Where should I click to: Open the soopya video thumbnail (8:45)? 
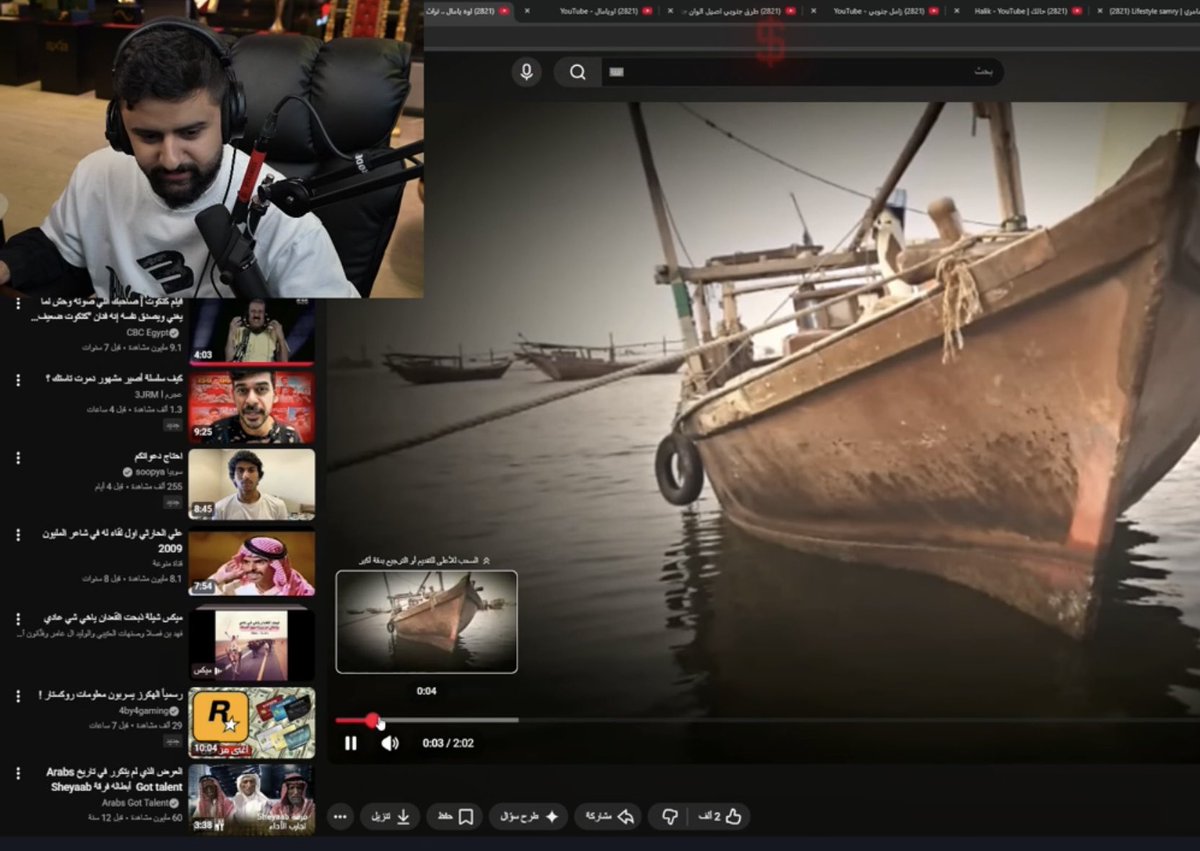[252, 484]
